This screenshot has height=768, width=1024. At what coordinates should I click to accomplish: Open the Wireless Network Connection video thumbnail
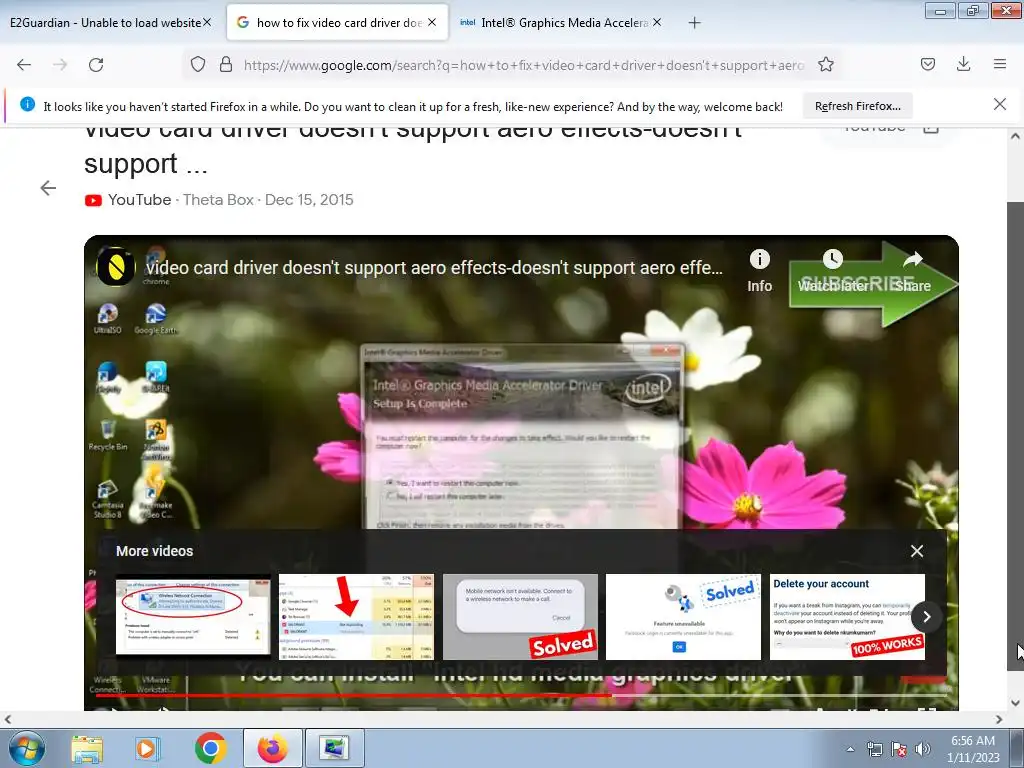(193, 615)
